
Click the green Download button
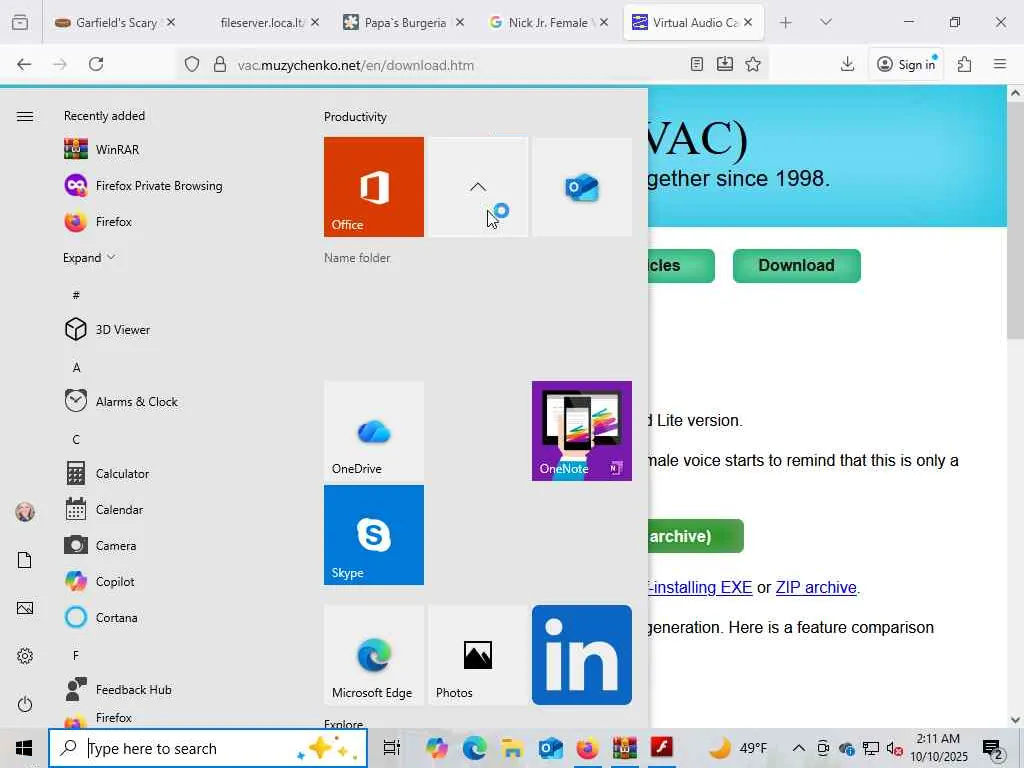point(797,266)
